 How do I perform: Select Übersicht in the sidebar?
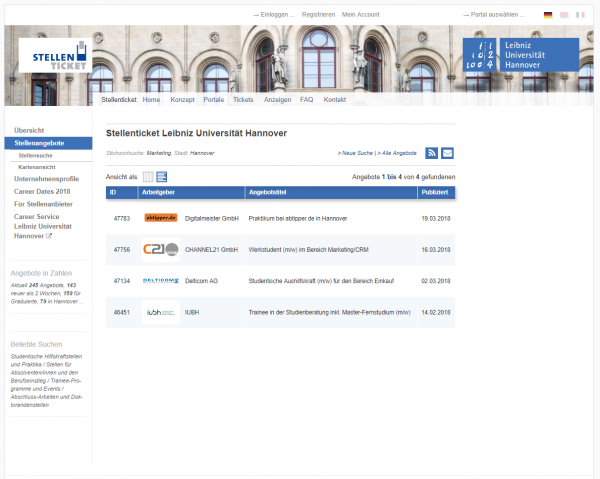pyautogui.click(x=29, y=130)
